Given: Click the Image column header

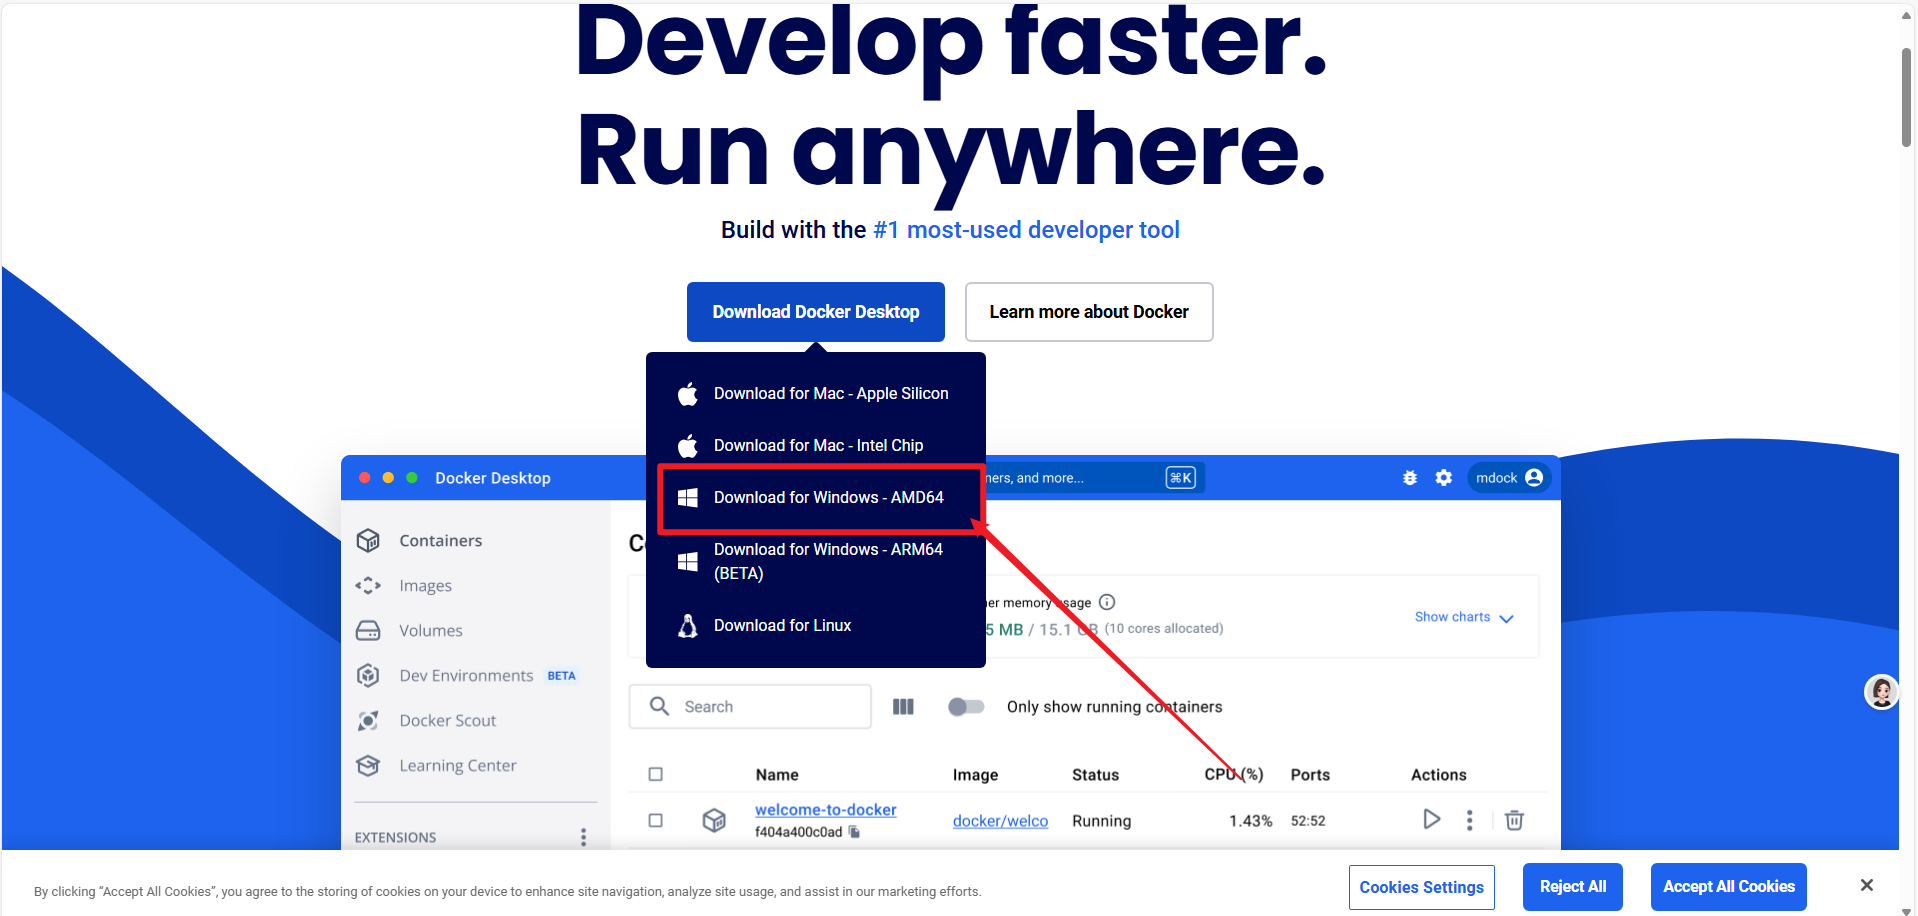Looking at the screenshot, I should pos(975,775).
